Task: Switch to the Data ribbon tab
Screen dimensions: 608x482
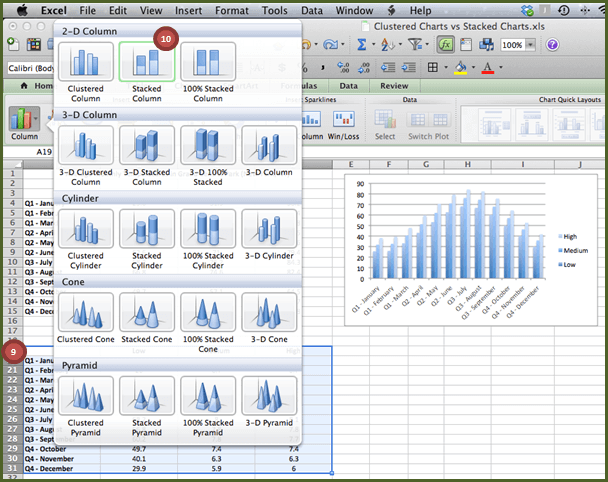Action: (349, 86)
